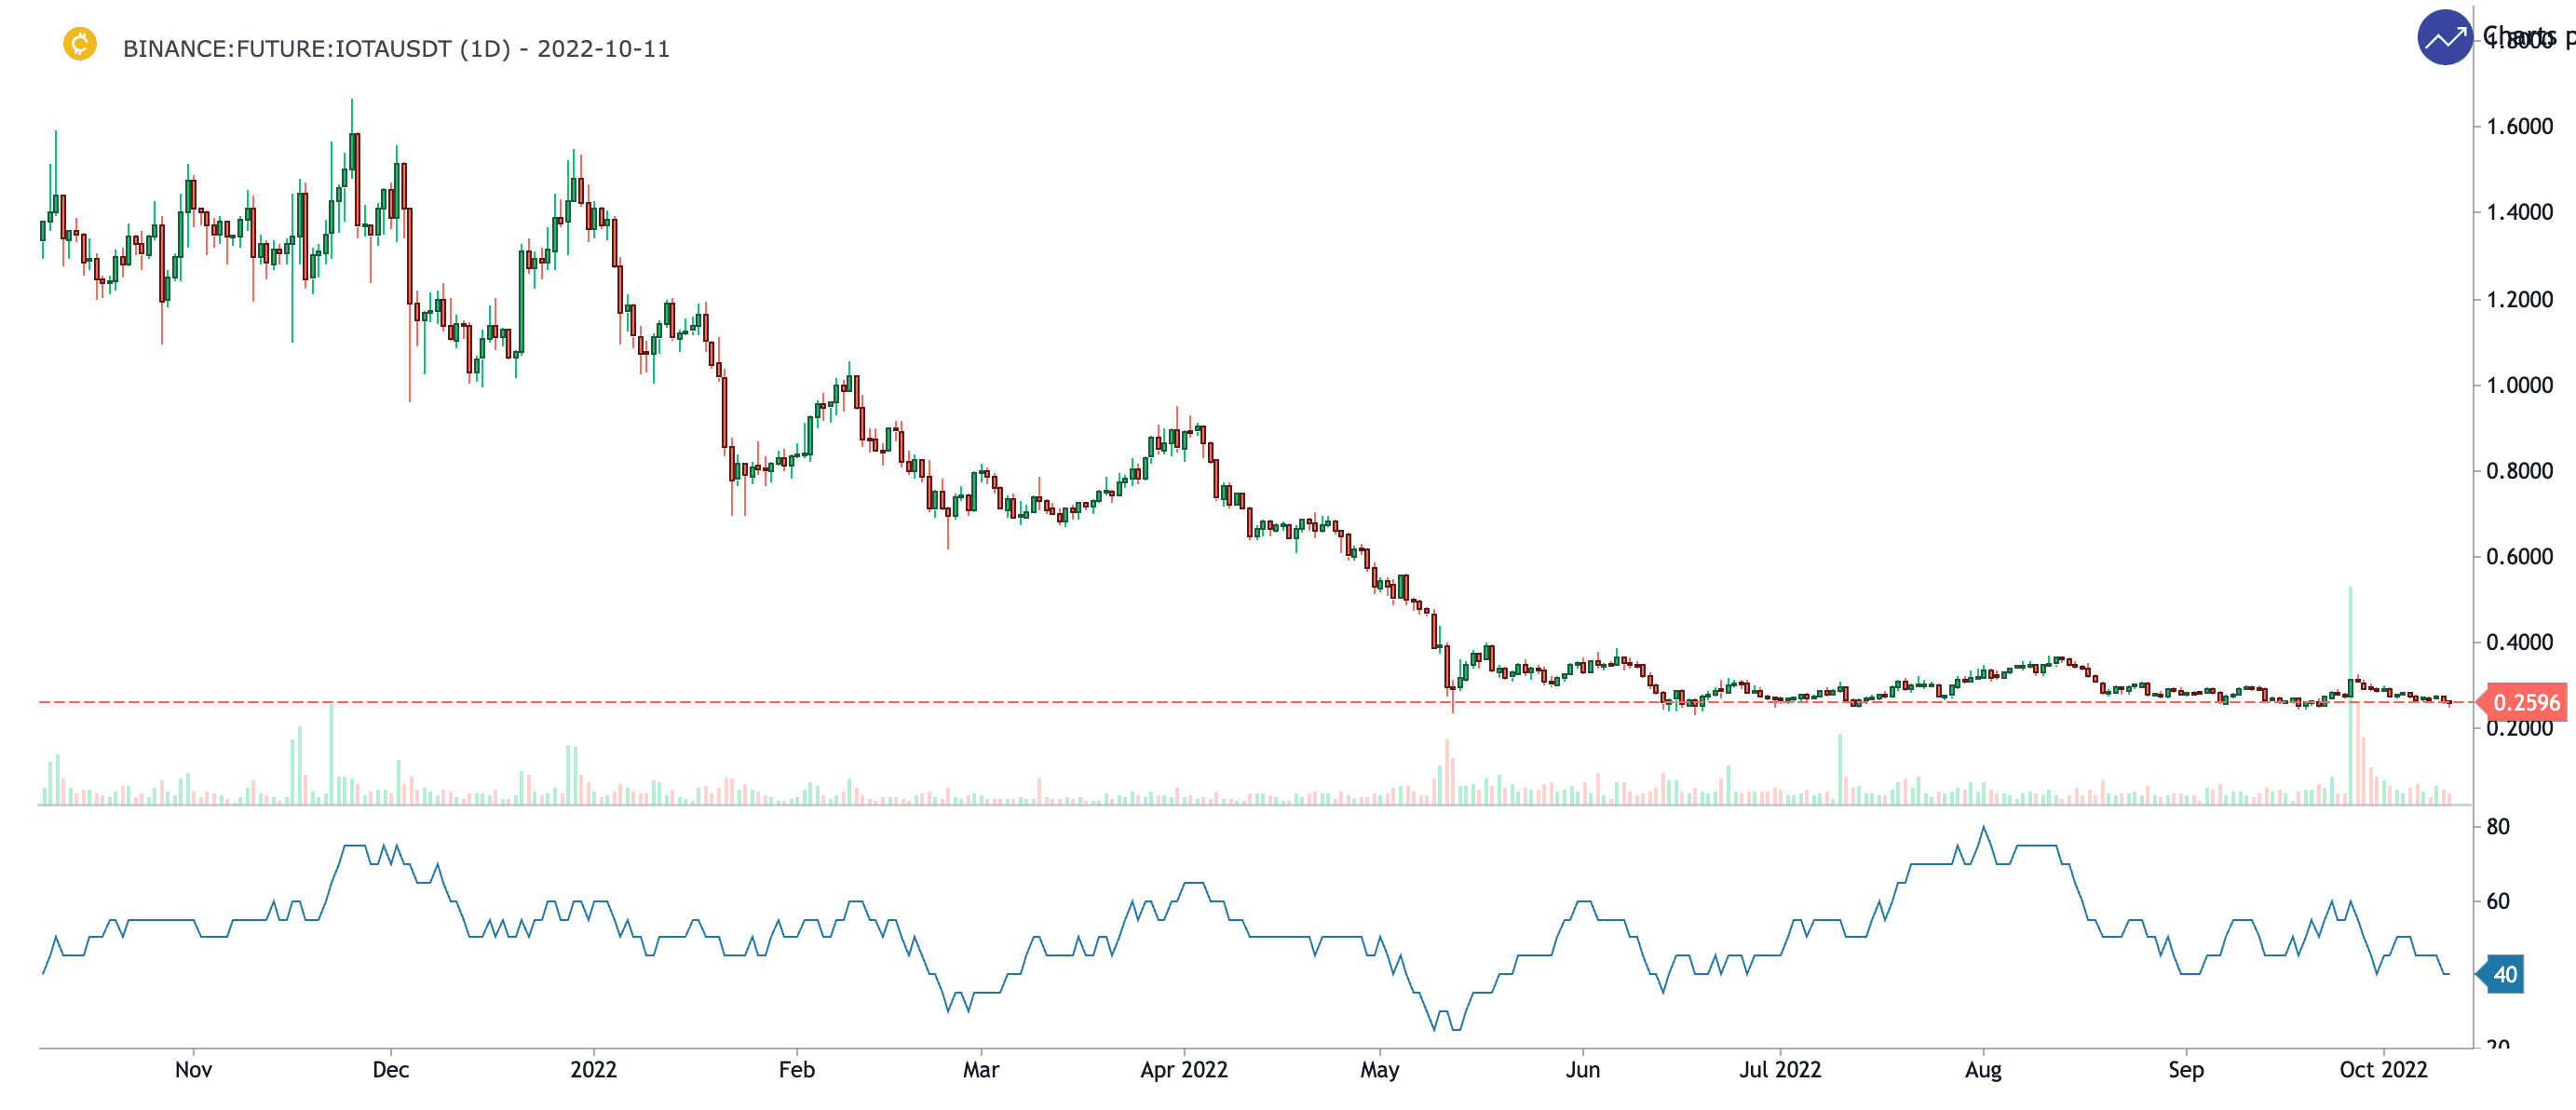Select the Oct 2022 time axis label
This screenshot has height=1110, width=2576.
[x=2382, y=1070]
